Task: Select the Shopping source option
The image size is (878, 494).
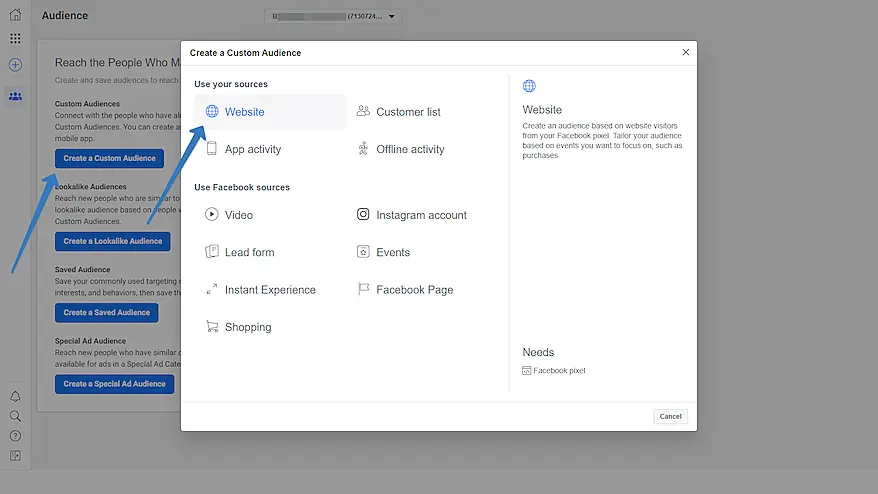Action: point(247,327)
